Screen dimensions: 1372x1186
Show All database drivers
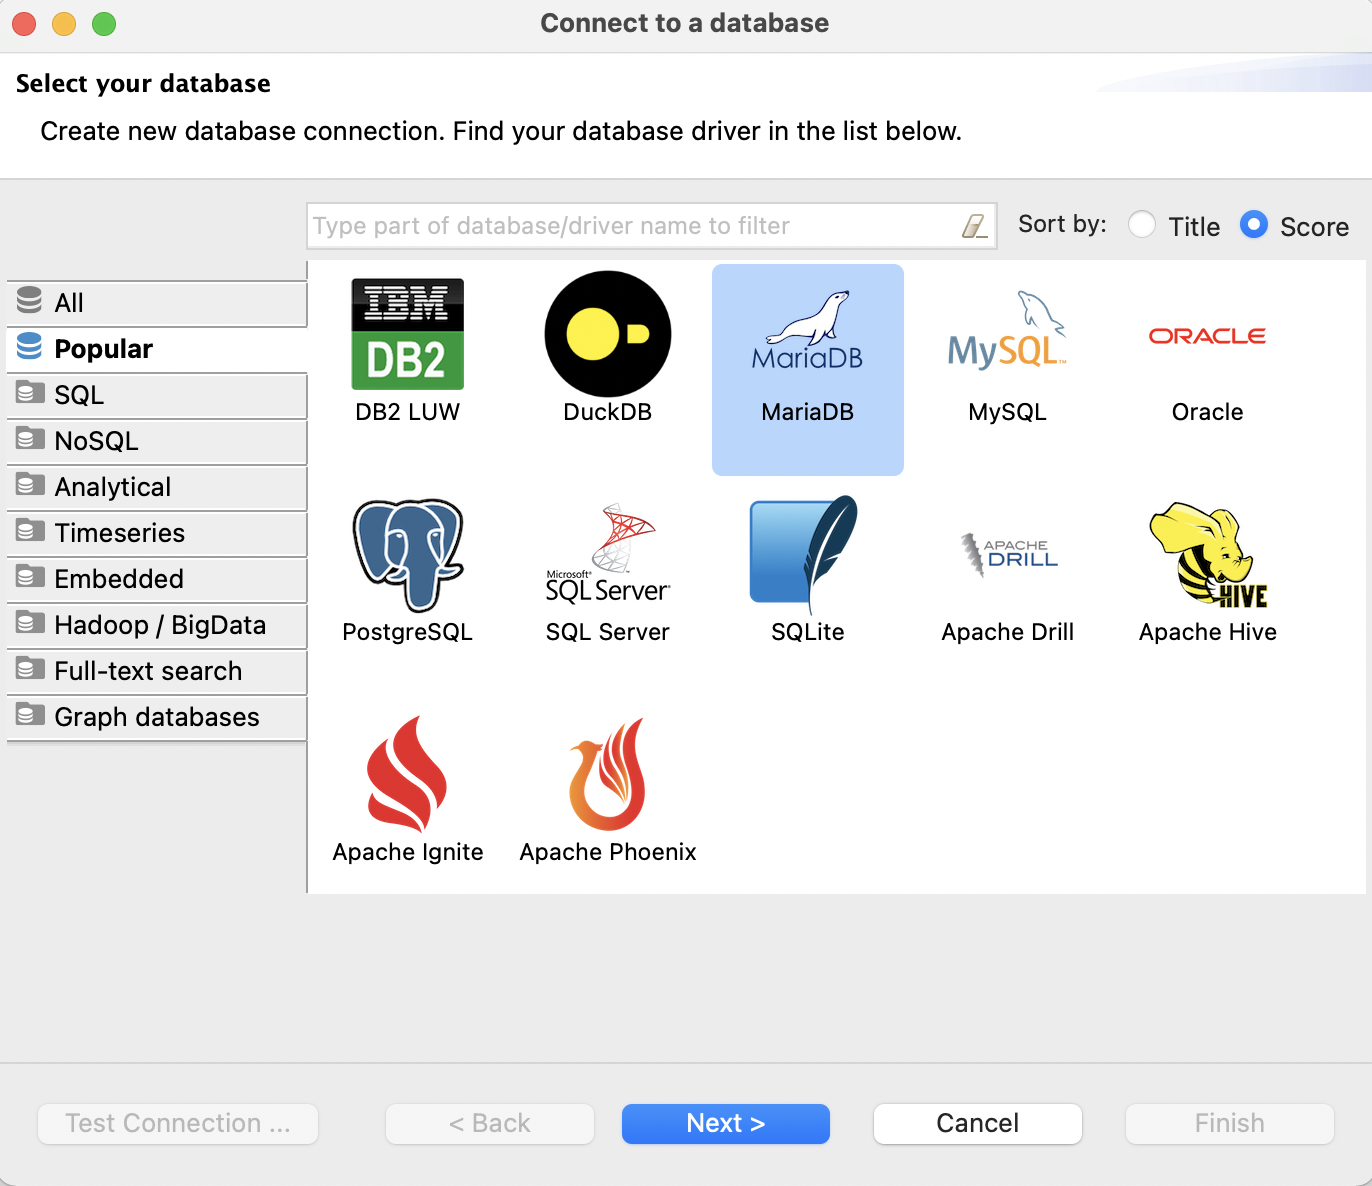click(157, 303)
